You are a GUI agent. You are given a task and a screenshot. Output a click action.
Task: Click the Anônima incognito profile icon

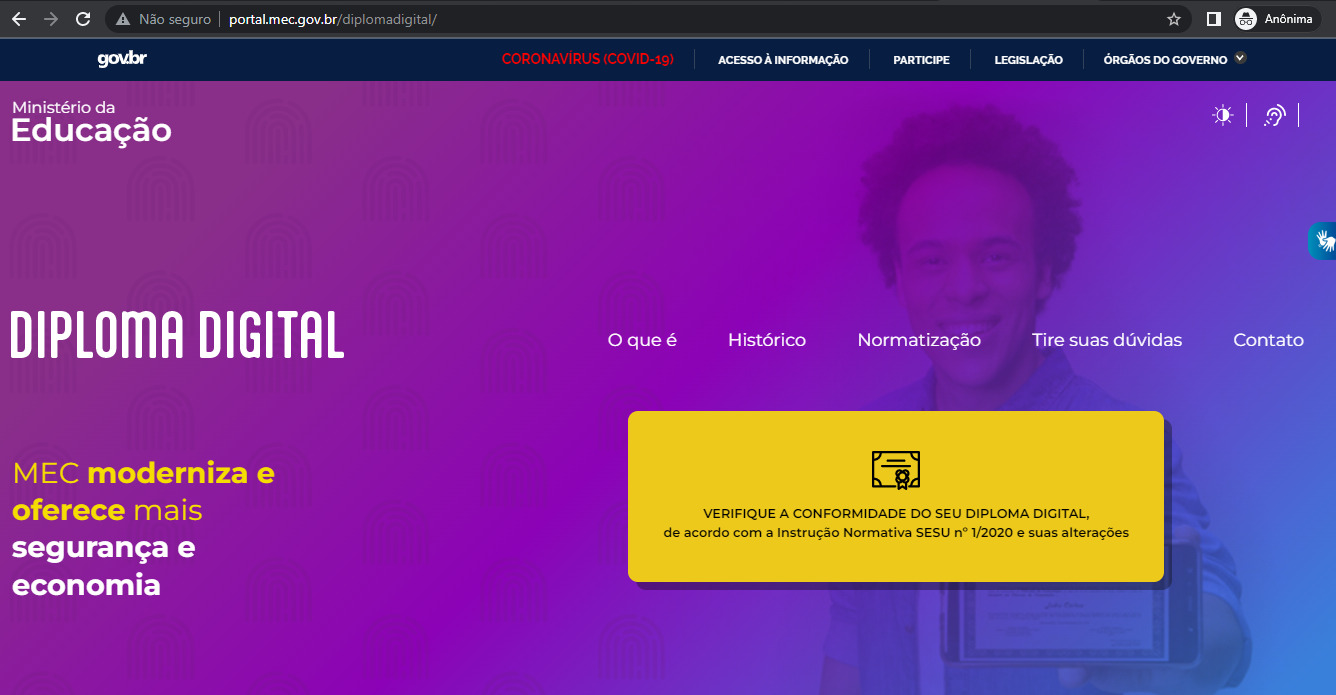(1246, 19)
